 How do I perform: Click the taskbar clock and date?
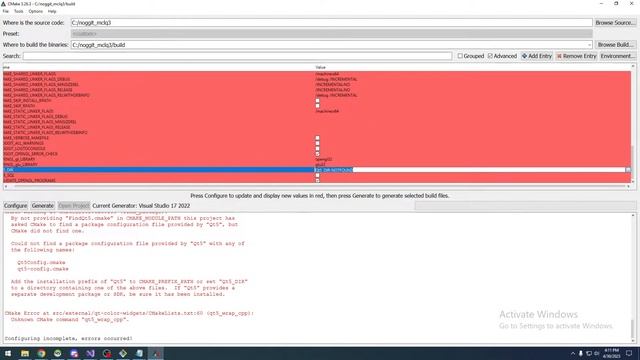(611, 353)
